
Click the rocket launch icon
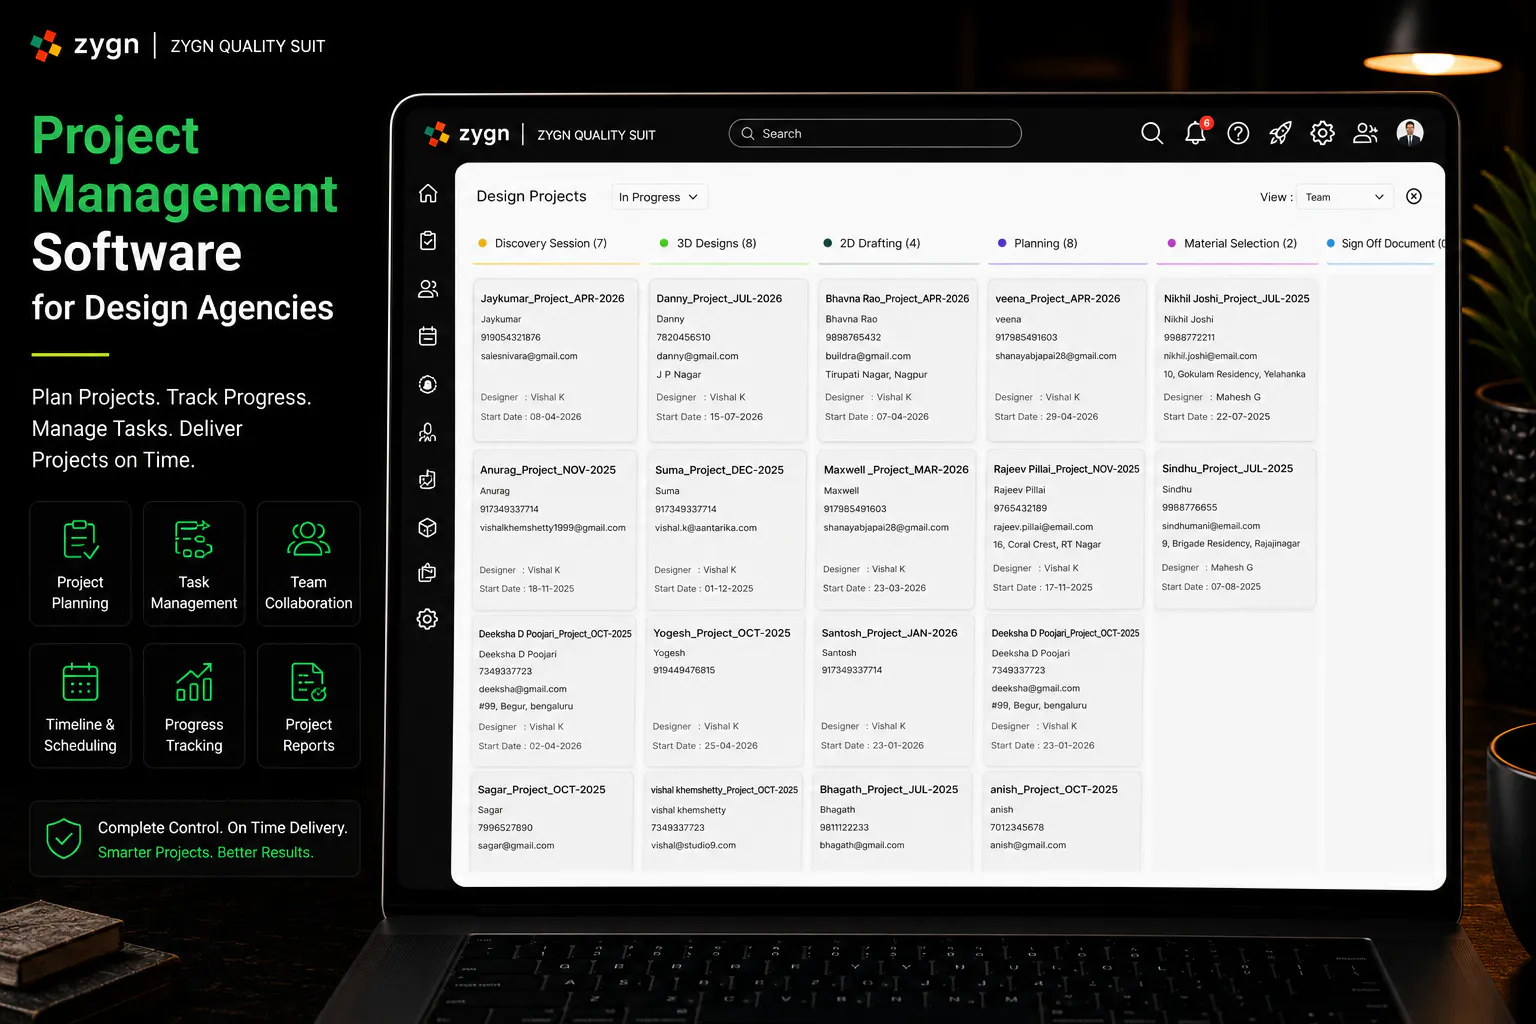(x=1280, y=133)
